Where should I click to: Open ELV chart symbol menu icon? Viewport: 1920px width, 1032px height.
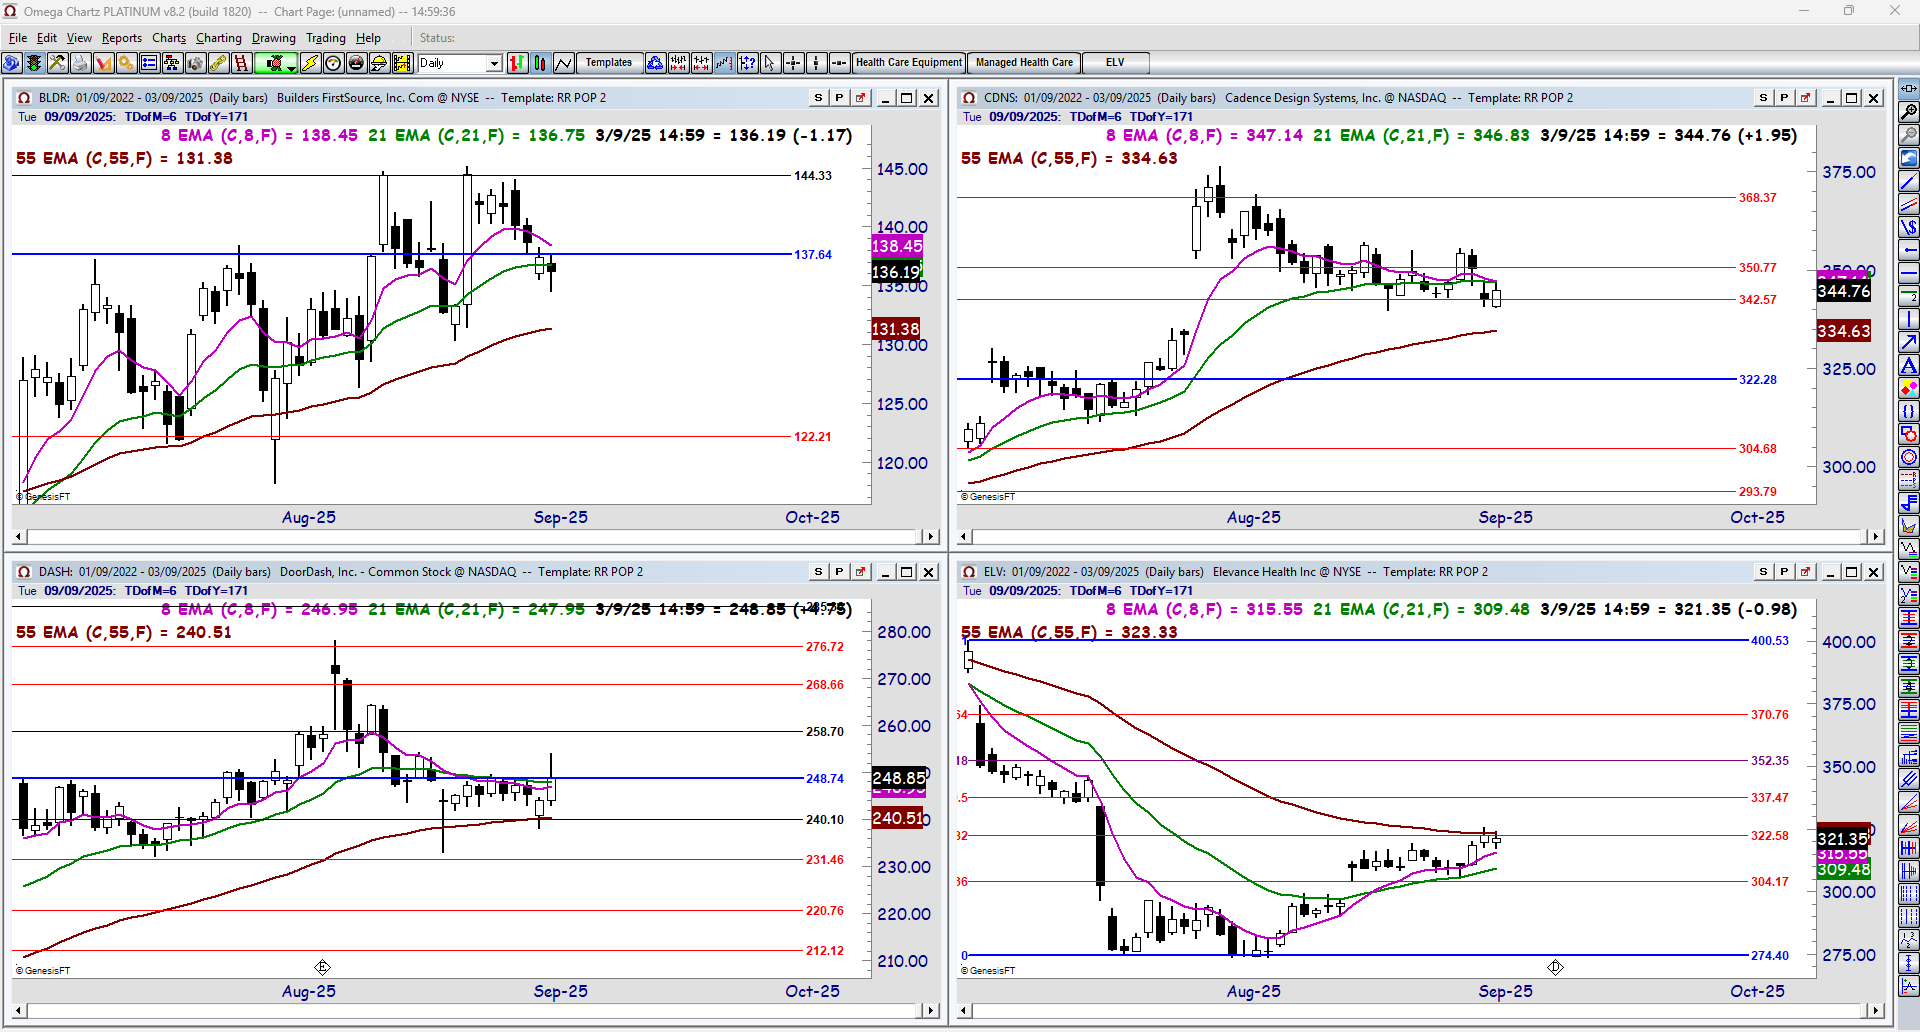coord(969,572)
